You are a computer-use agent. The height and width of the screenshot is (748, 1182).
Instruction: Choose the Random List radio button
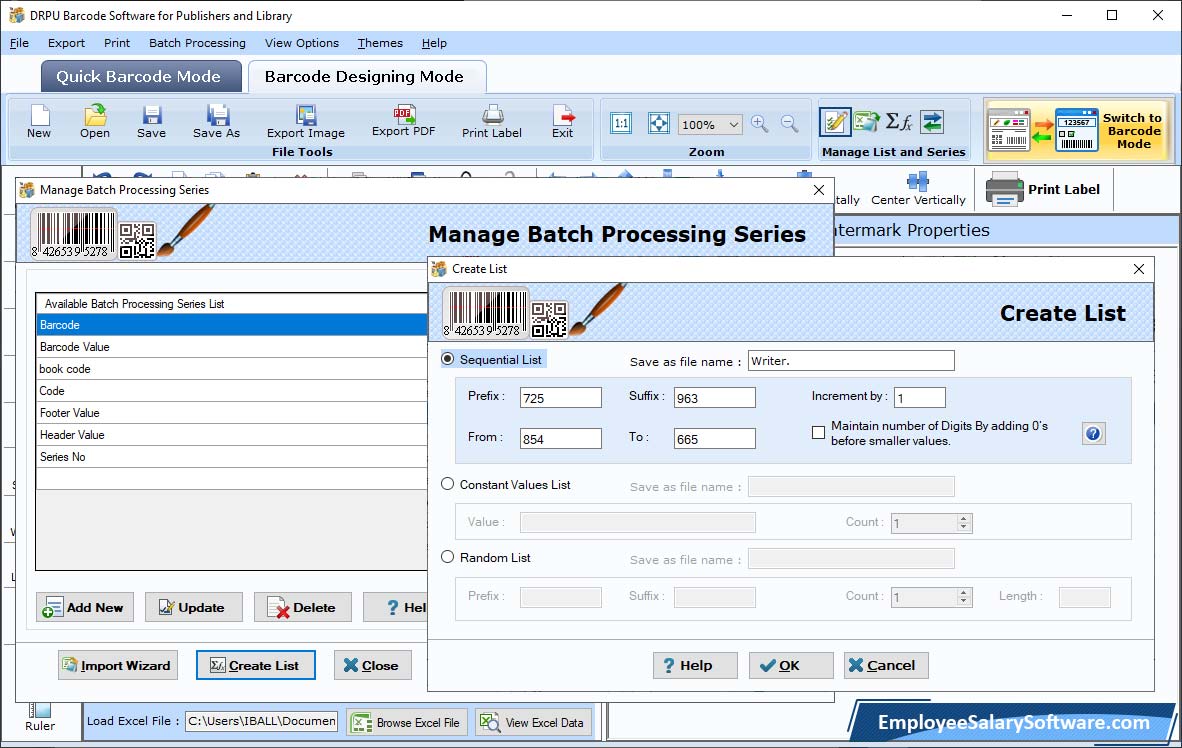click(447, 557)
